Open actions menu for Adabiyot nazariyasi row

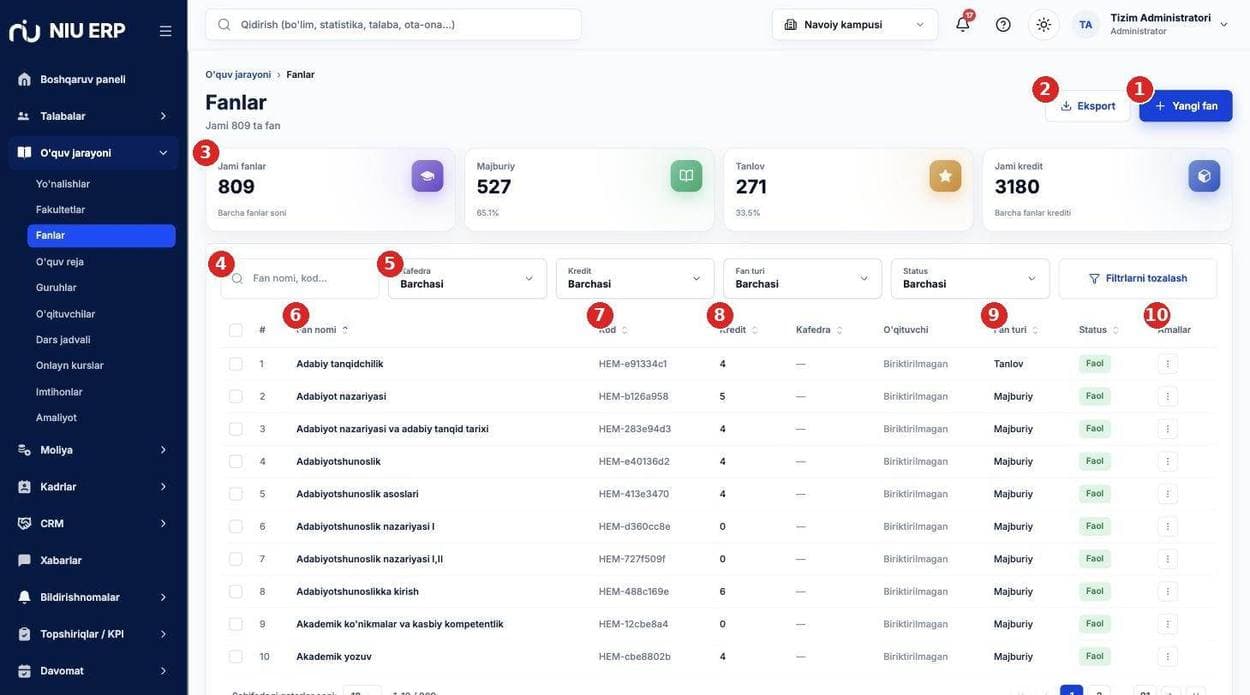pyautogui.click(x=1167, y=396)
